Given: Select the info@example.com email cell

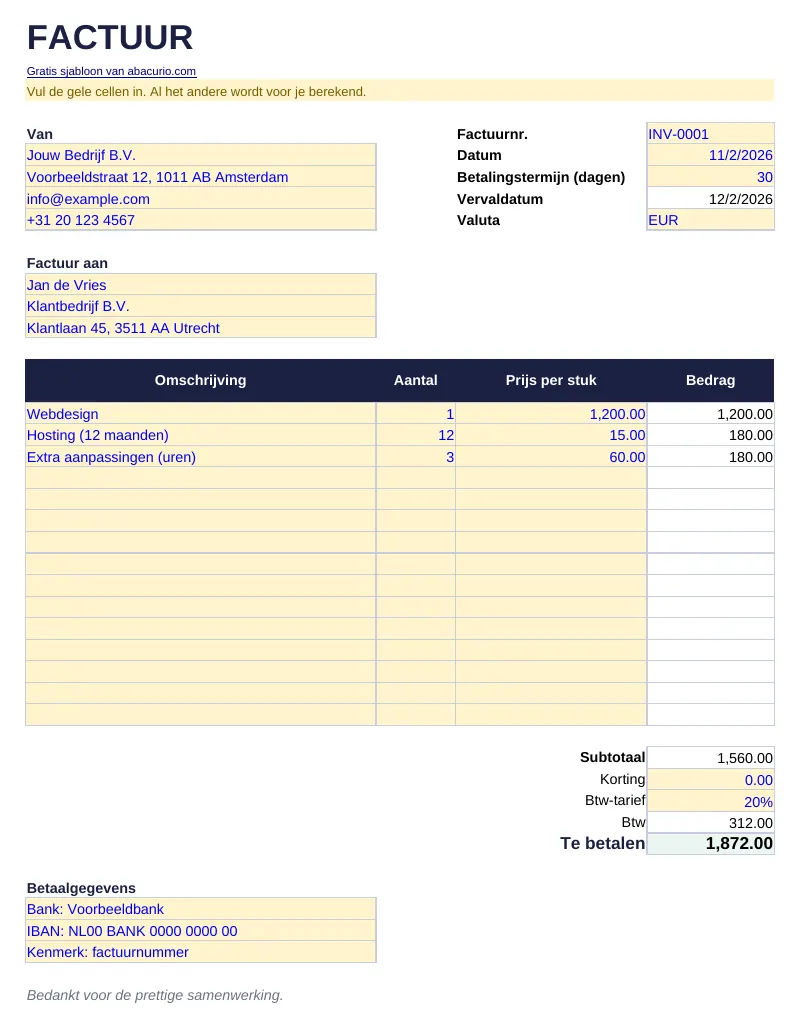Looking at the screenshot, I should click(x=200, y=198).
